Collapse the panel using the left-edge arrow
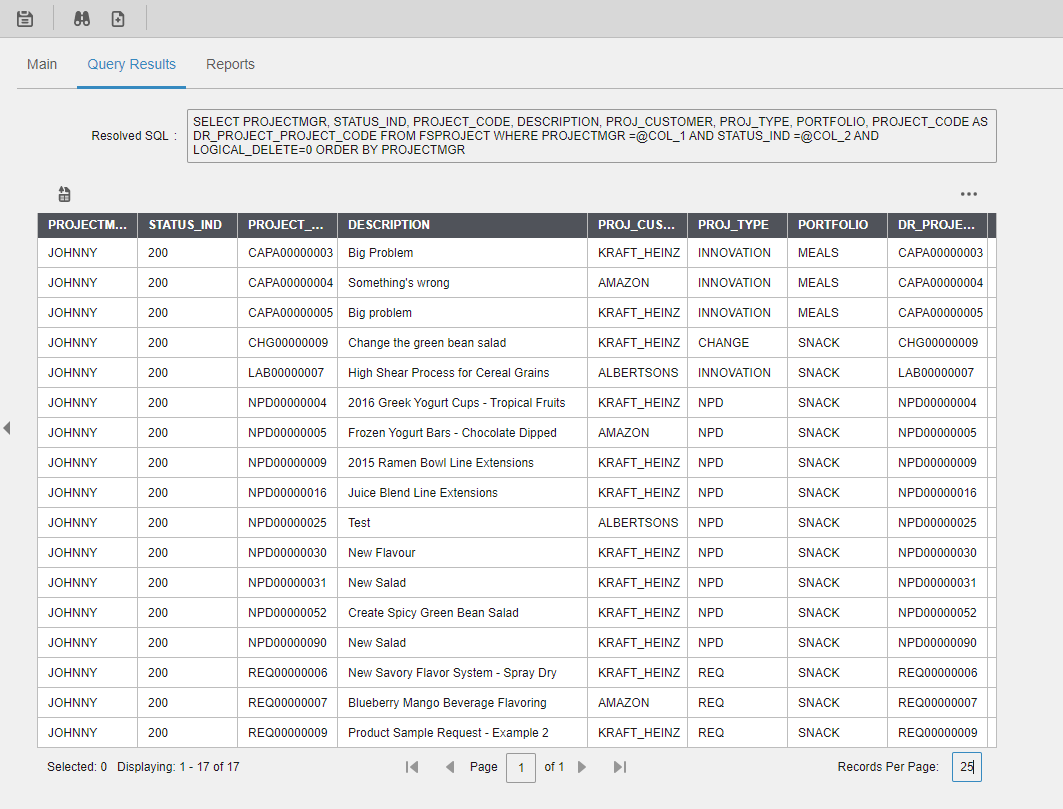The image size is (1063, 809). coord(7,426)
